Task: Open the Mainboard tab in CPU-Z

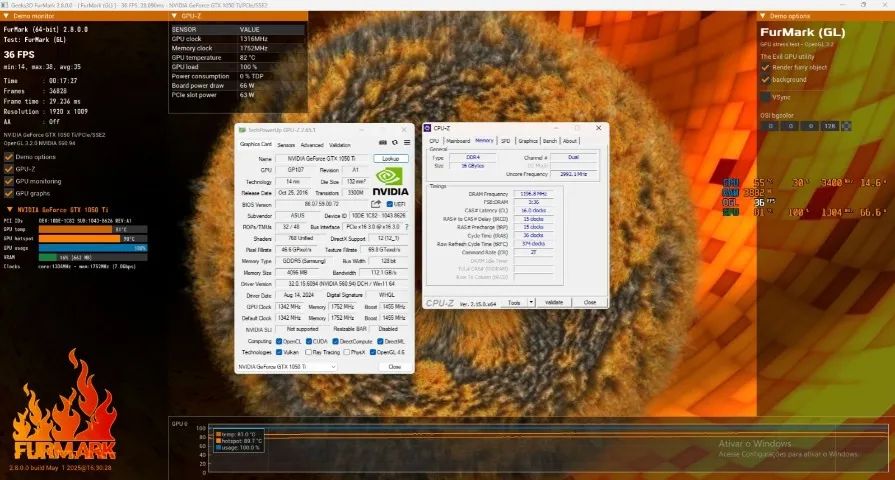Action: (458, 140)
